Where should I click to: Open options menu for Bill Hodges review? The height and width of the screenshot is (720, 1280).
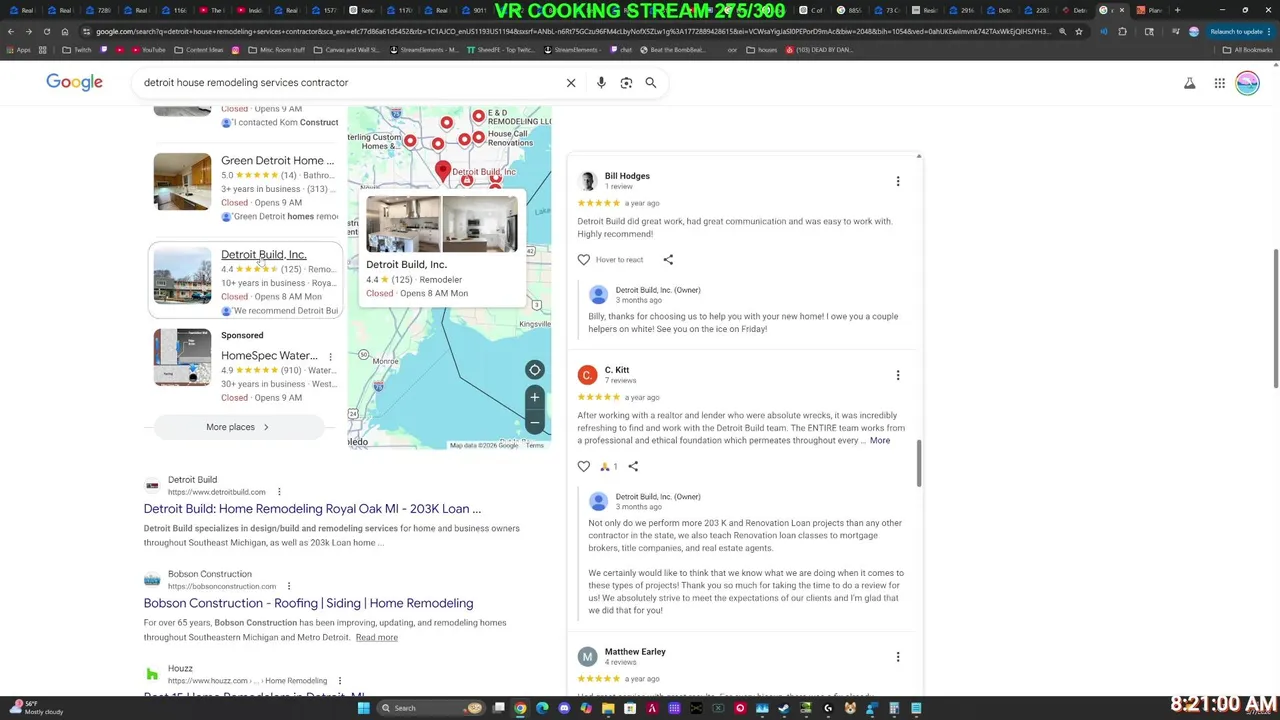898,181
